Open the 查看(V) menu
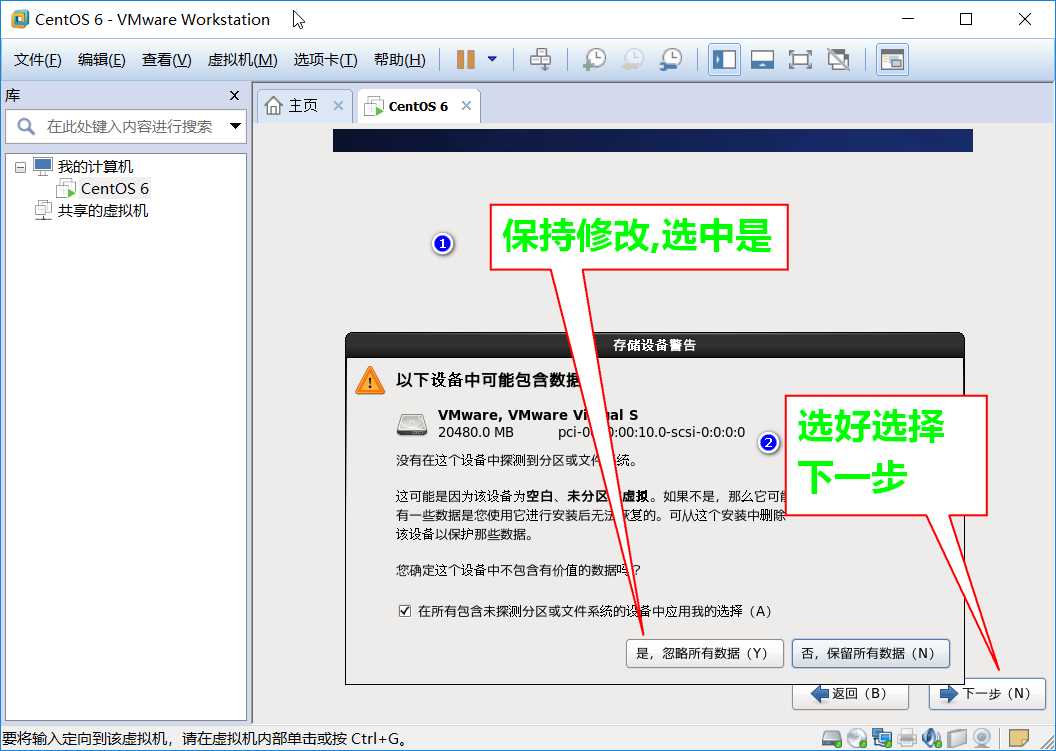The width and height of the screenshot is (1056, 751). (166, 60)
